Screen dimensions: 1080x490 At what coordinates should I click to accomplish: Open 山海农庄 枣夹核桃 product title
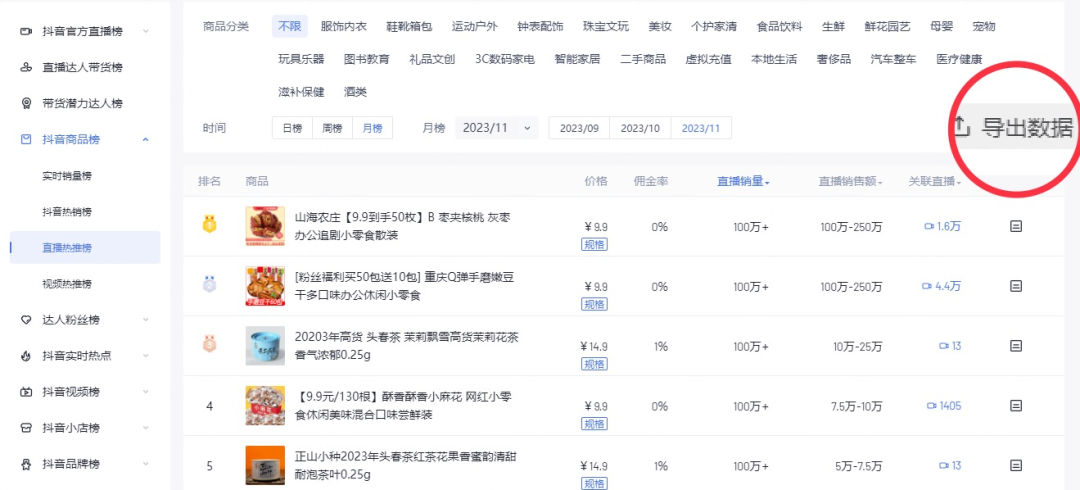[403, 226]
